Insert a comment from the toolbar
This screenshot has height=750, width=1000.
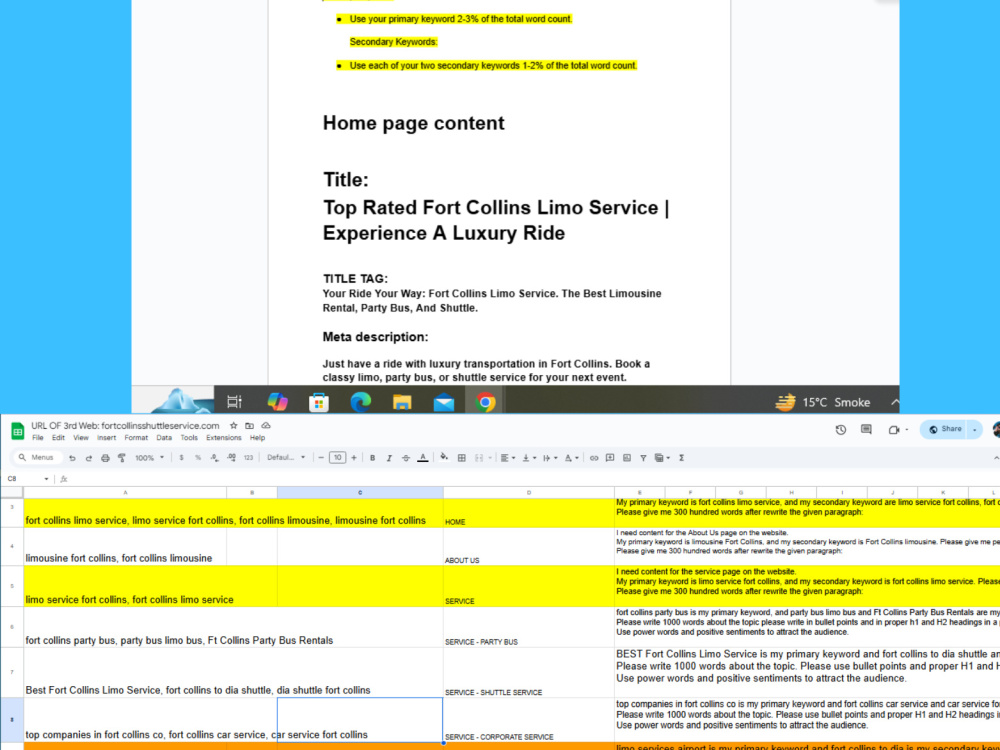click(x=610, y=458)
